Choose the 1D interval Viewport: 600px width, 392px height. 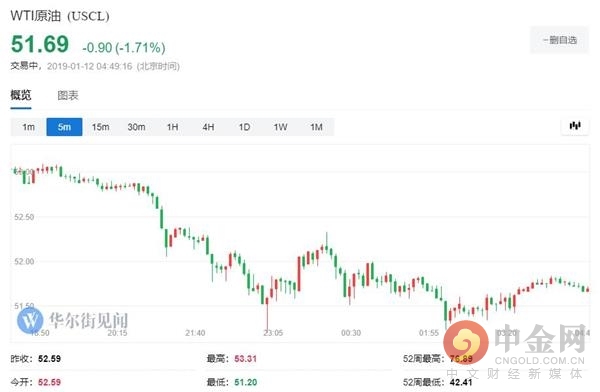tap(244, 127)
